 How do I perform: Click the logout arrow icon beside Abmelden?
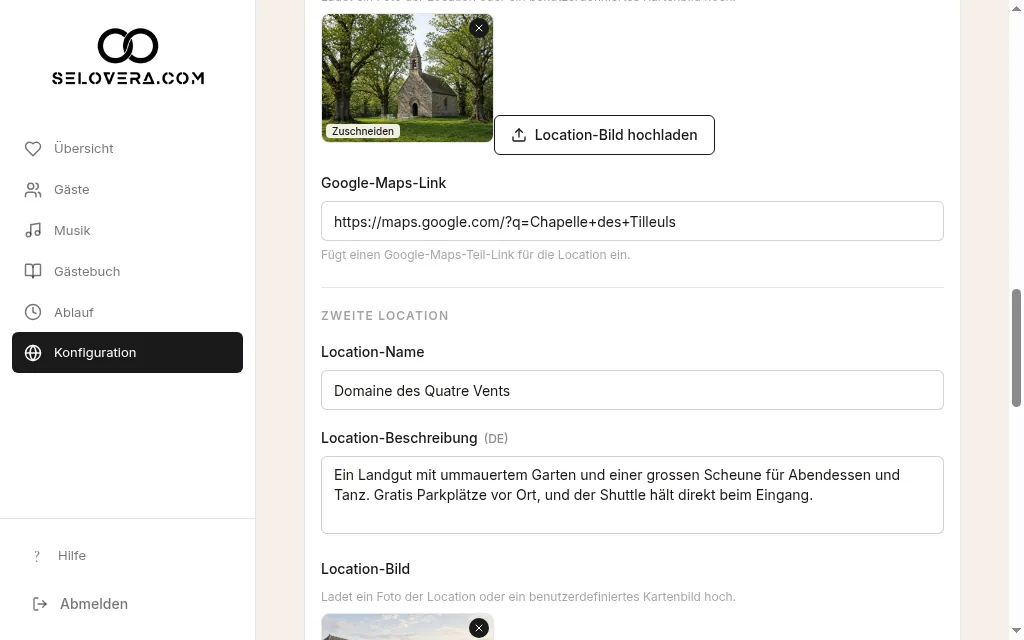pyautogui.click(x=40, y=604)
